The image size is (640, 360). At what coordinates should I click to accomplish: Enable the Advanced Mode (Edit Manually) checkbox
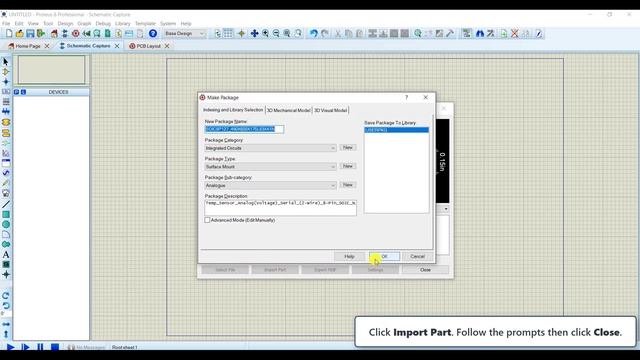[x=207, y=220]
